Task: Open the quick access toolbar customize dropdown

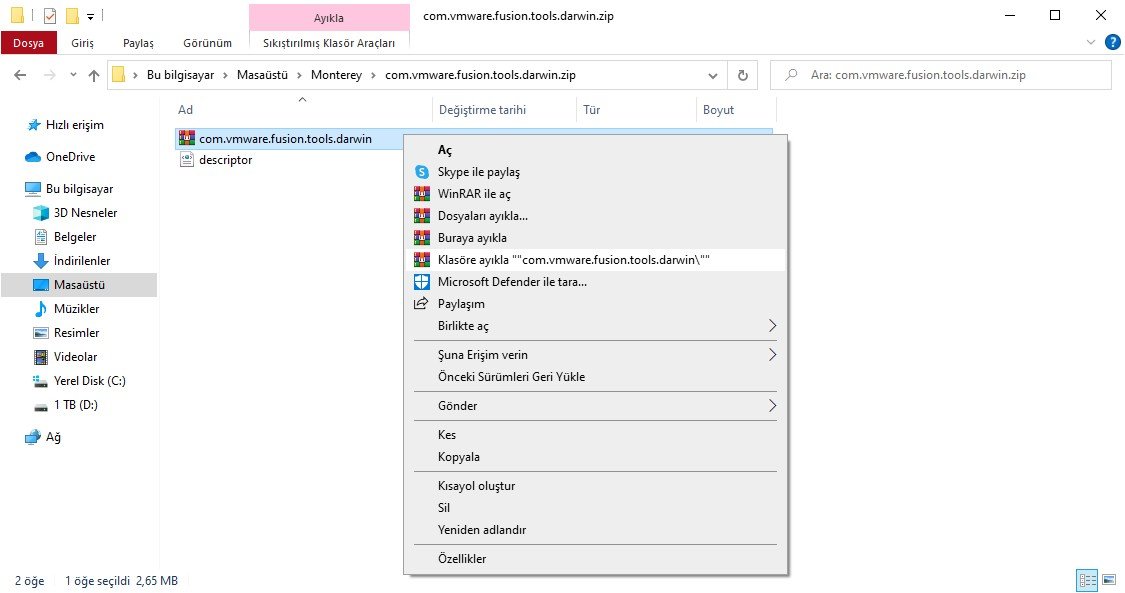Action: 90,16
